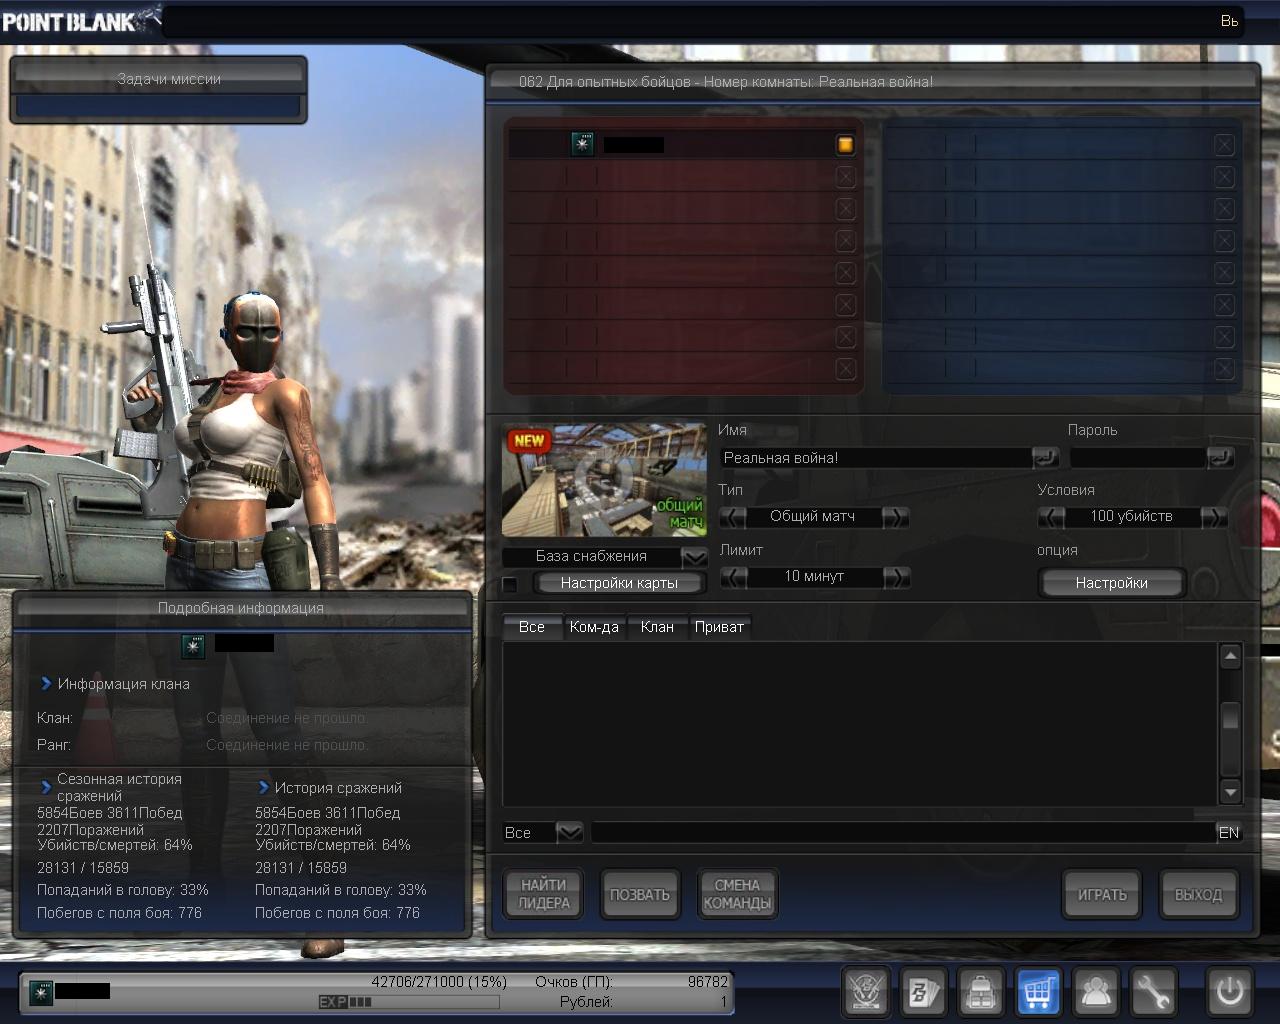Screen dimensions: 1280x1024
Task: Switch to the Клан chat tab
Action: click(x=657, y=627)
